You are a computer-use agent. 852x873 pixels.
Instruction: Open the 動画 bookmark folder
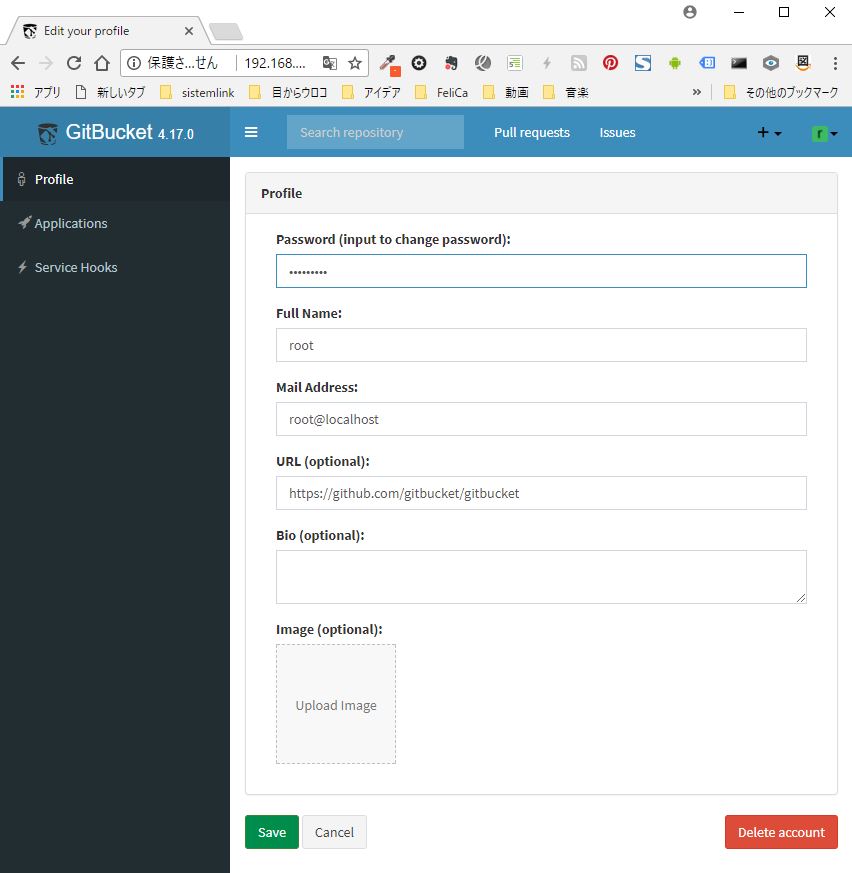pos(506,92)
